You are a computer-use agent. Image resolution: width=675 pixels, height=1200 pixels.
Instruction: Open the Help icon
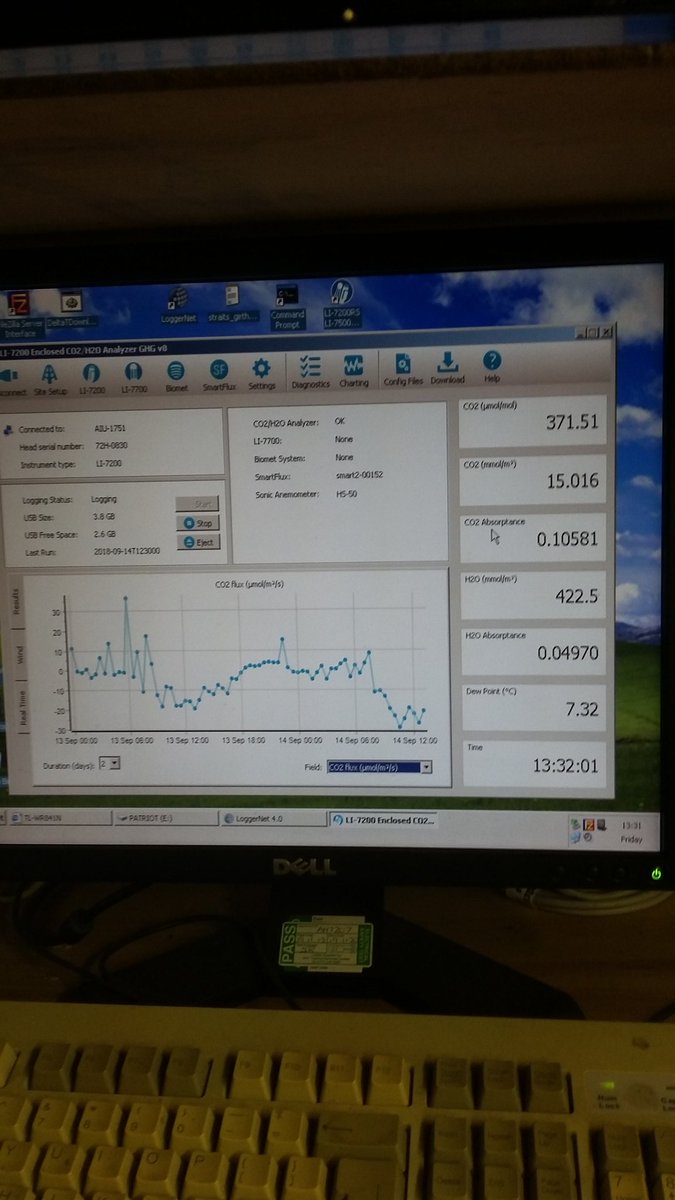[x=492, y=367]
